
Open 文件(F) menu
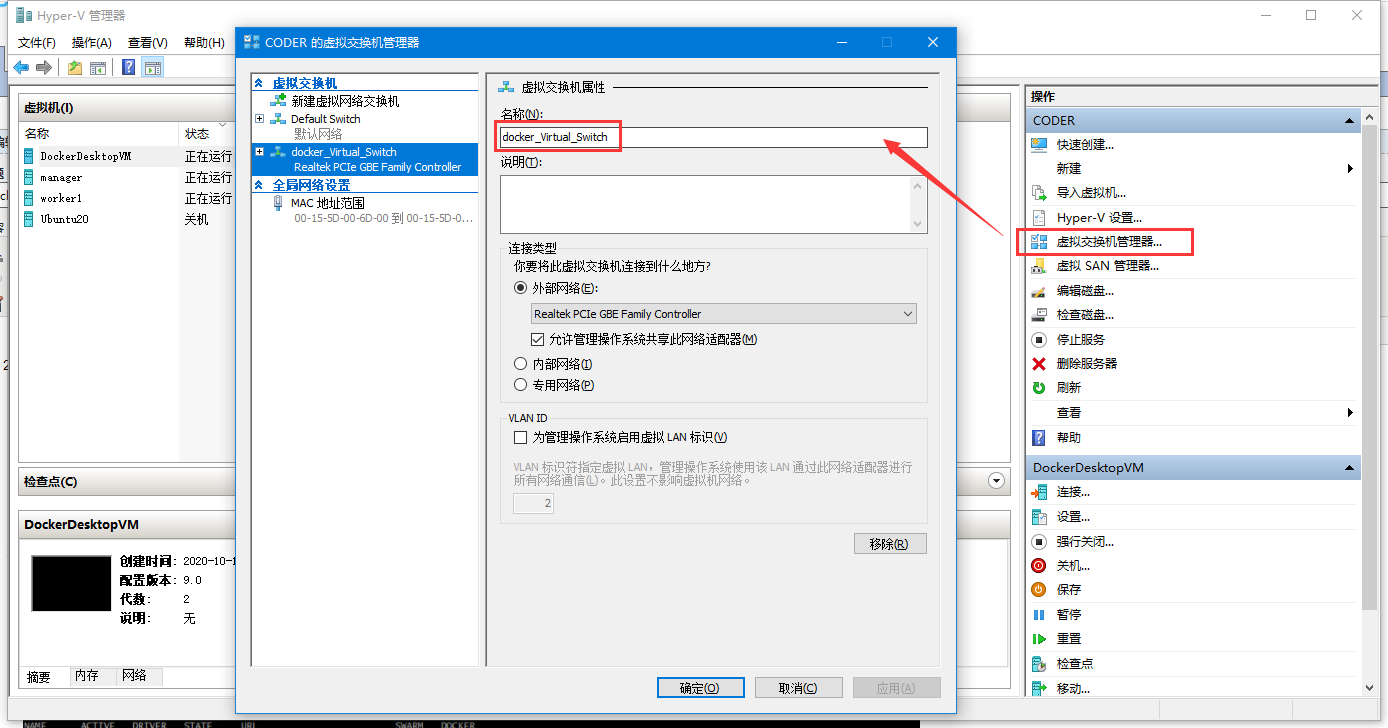point(37,42)
